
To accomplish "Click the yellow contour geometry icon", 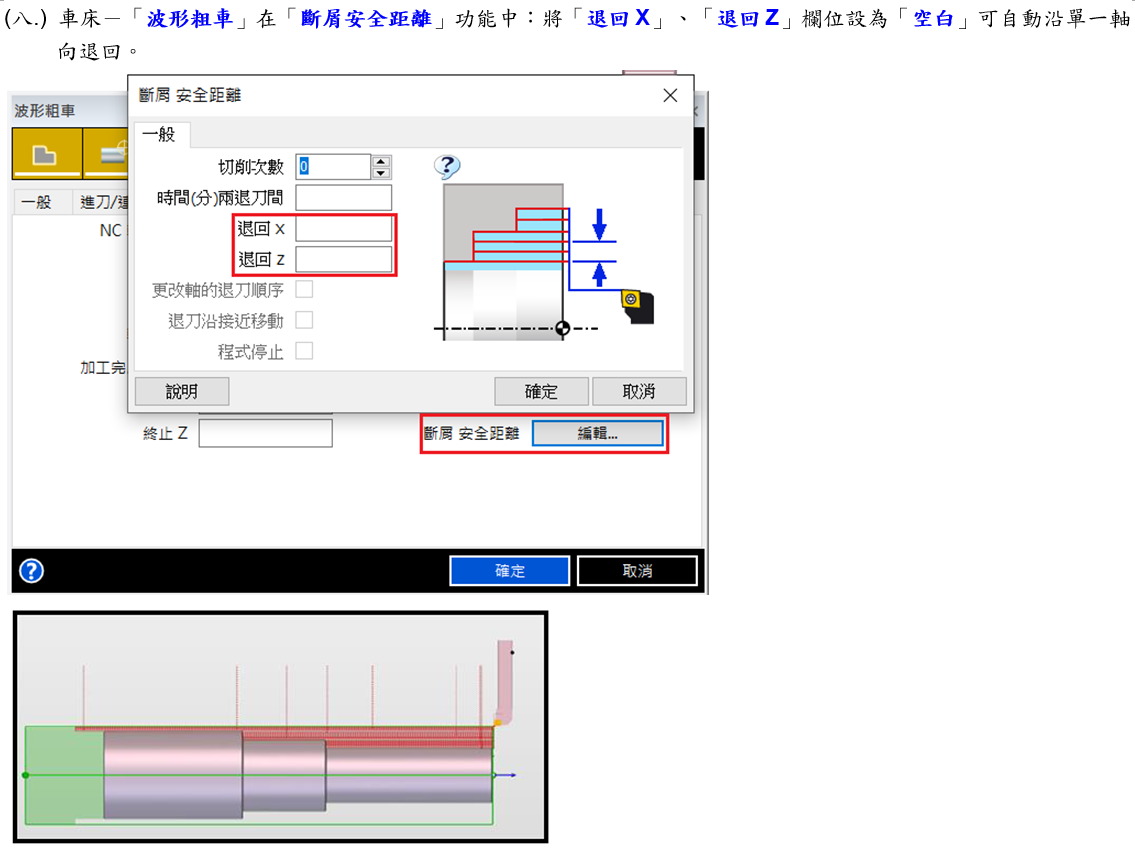I will pyautogui.click(x=45, y=155).
